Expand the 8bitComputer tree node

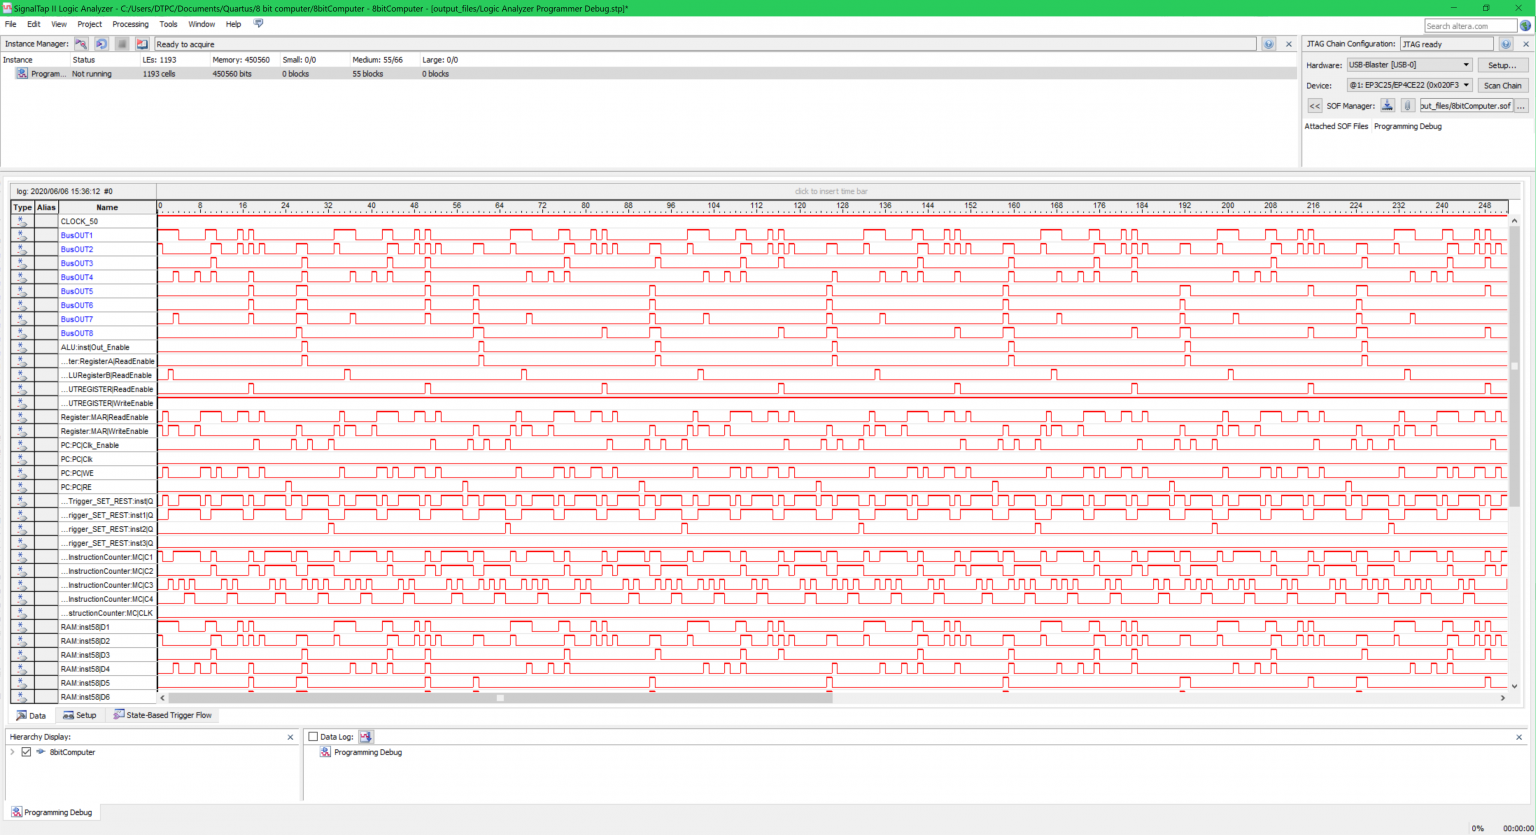point(11,751)
